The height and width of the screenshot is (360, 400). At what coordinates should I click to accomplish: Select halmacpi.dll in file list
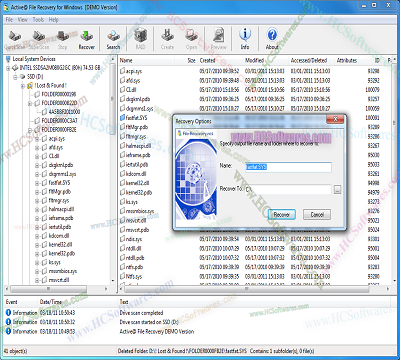tap(138, 146)
